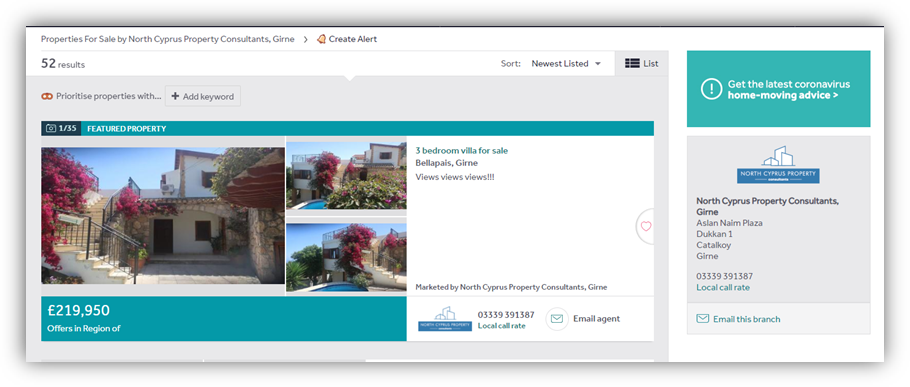Select the Catalkoy address line
The width and height of the screenshot is (910, 387).
[x=714, y=245]
